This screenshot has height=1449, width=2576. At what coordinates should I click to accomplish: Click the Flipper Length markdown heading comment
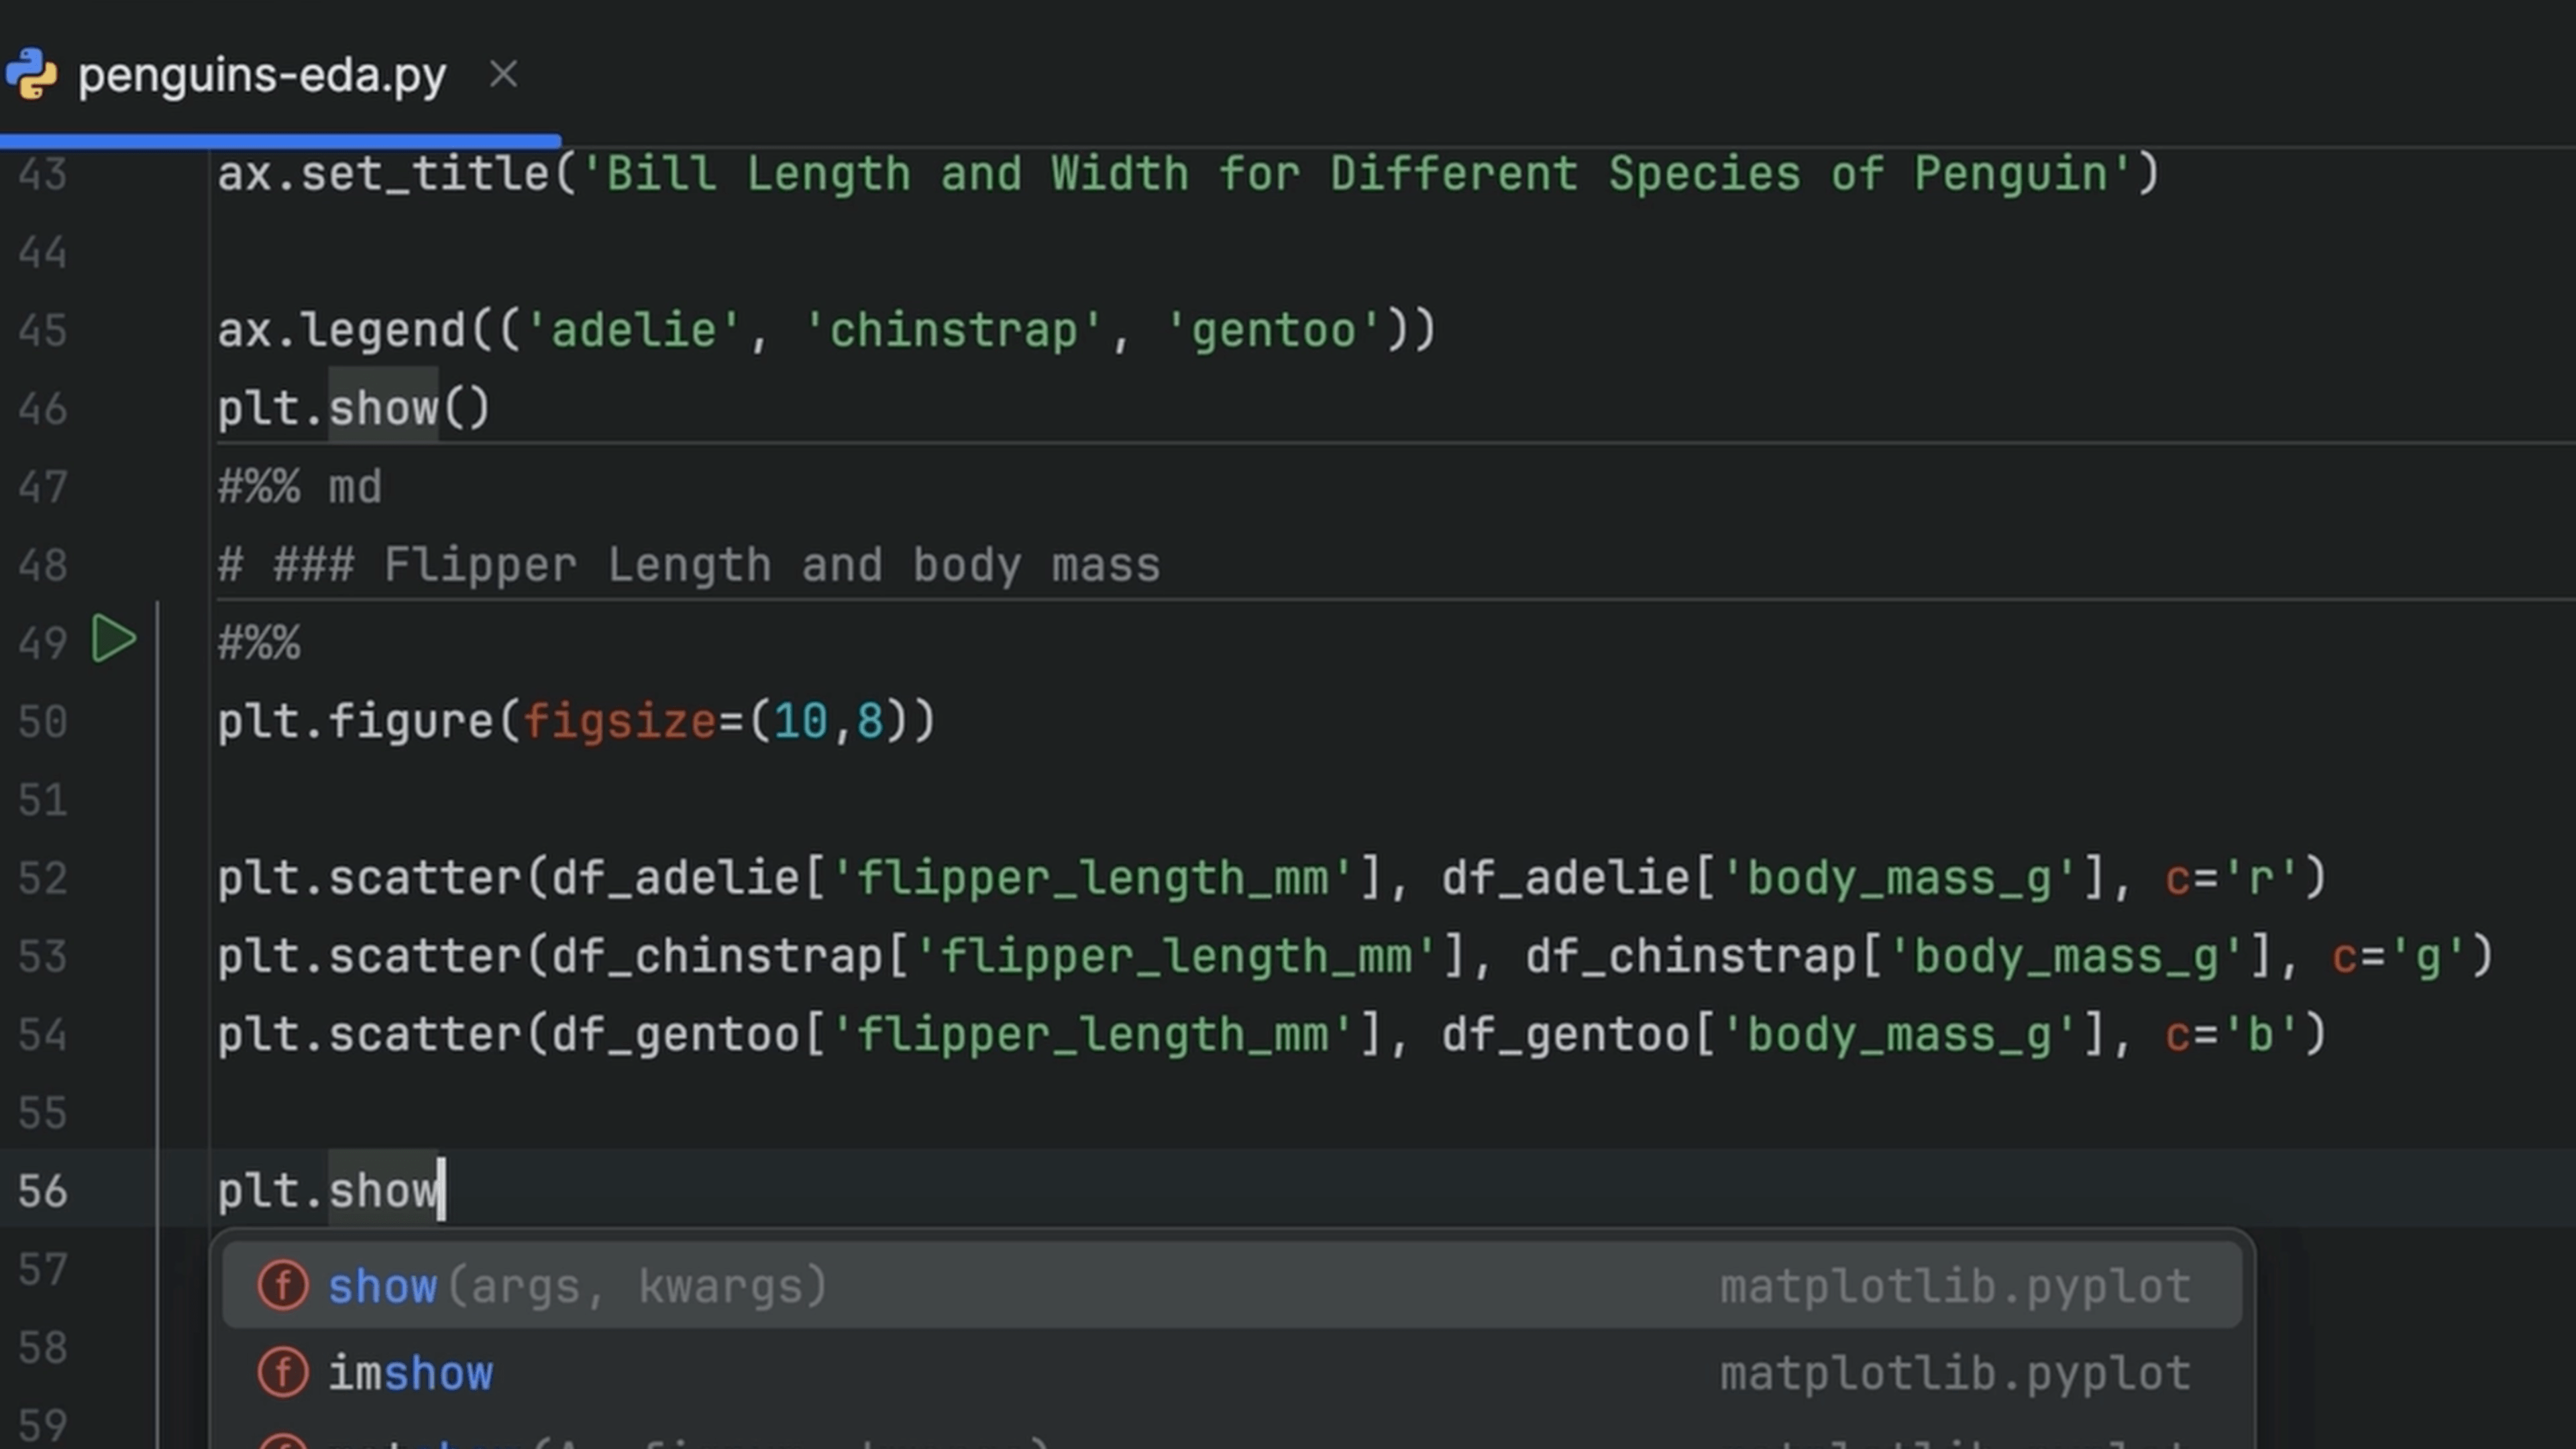[x=690, y=564]
